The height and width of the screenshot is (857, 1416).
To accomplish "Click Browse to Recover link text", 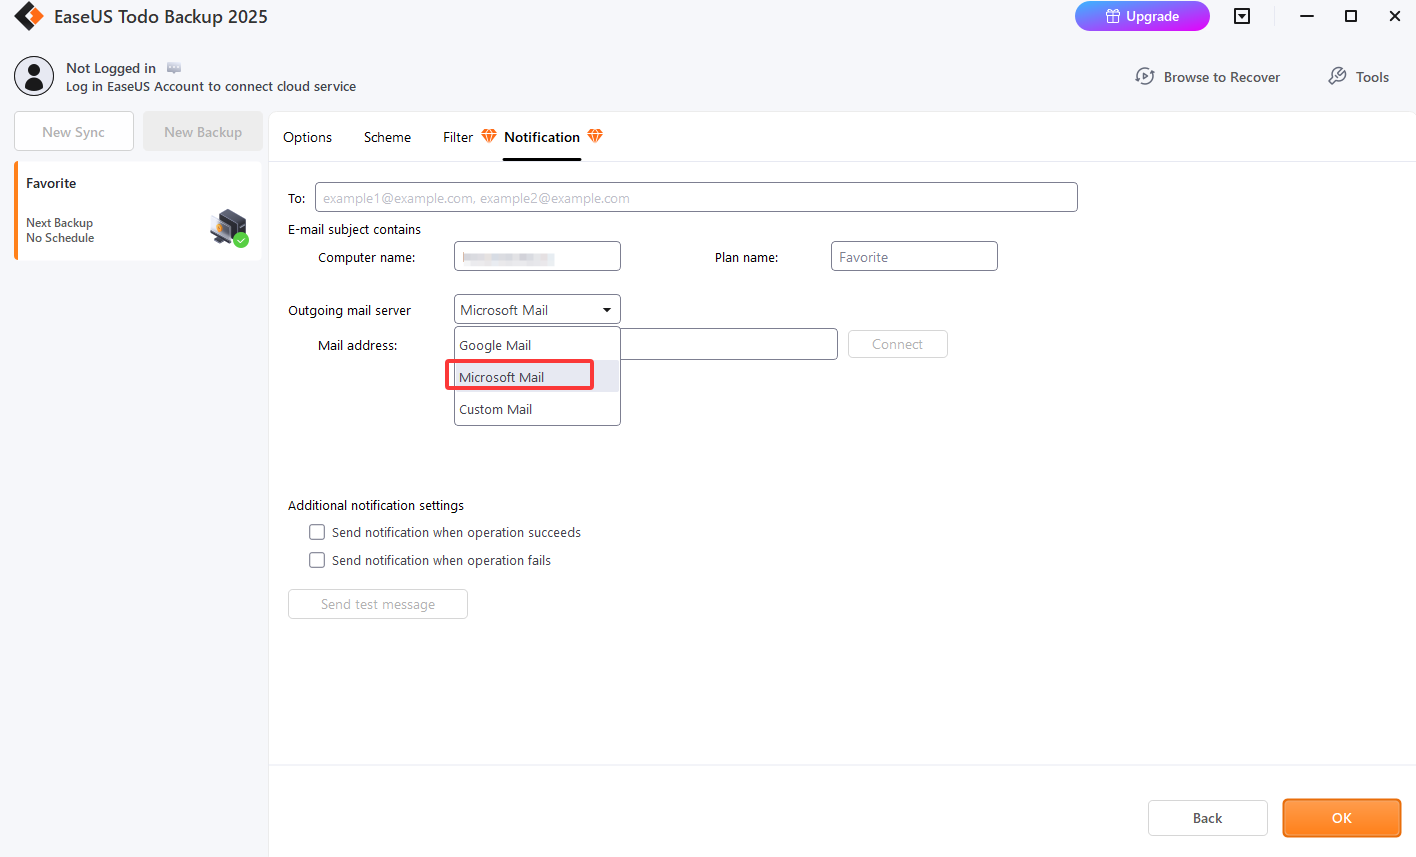I will coord(1222,77).
